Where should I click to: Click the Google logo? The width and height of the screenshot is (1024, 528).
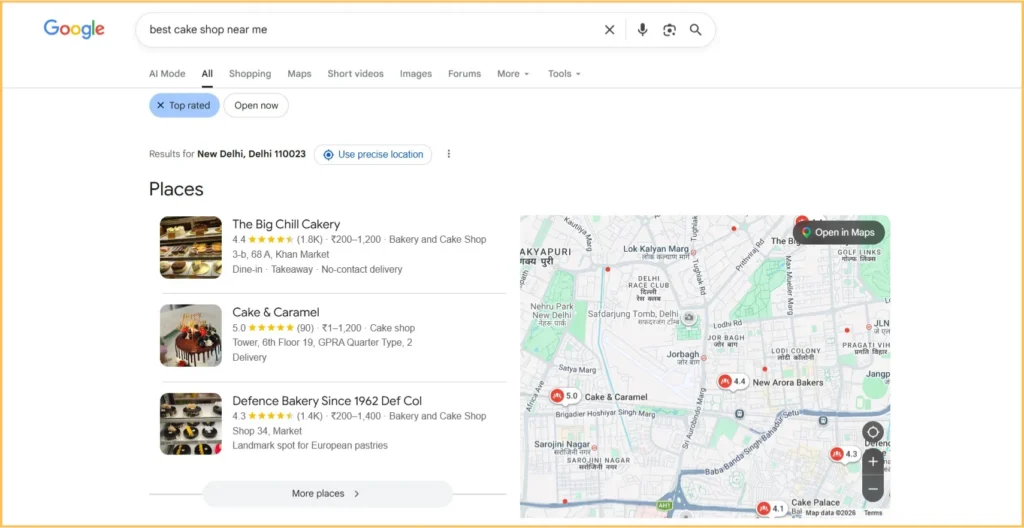[74, 29]
